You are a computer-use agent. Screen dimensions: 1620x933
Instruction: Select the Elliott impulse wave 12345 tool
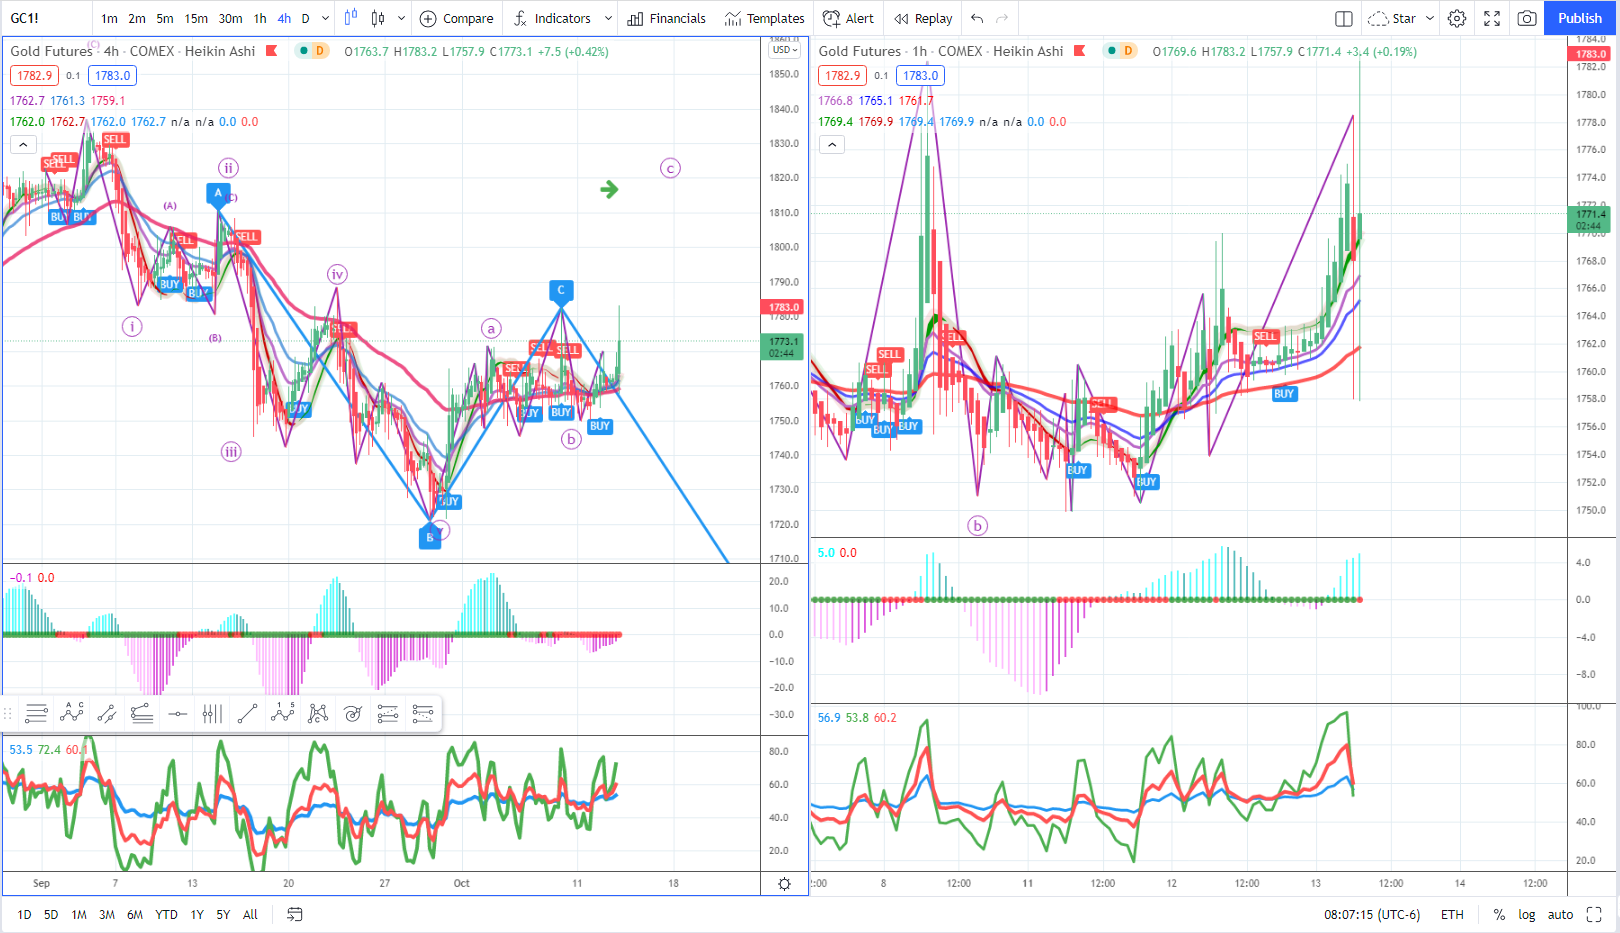click(x=283, y=713)
